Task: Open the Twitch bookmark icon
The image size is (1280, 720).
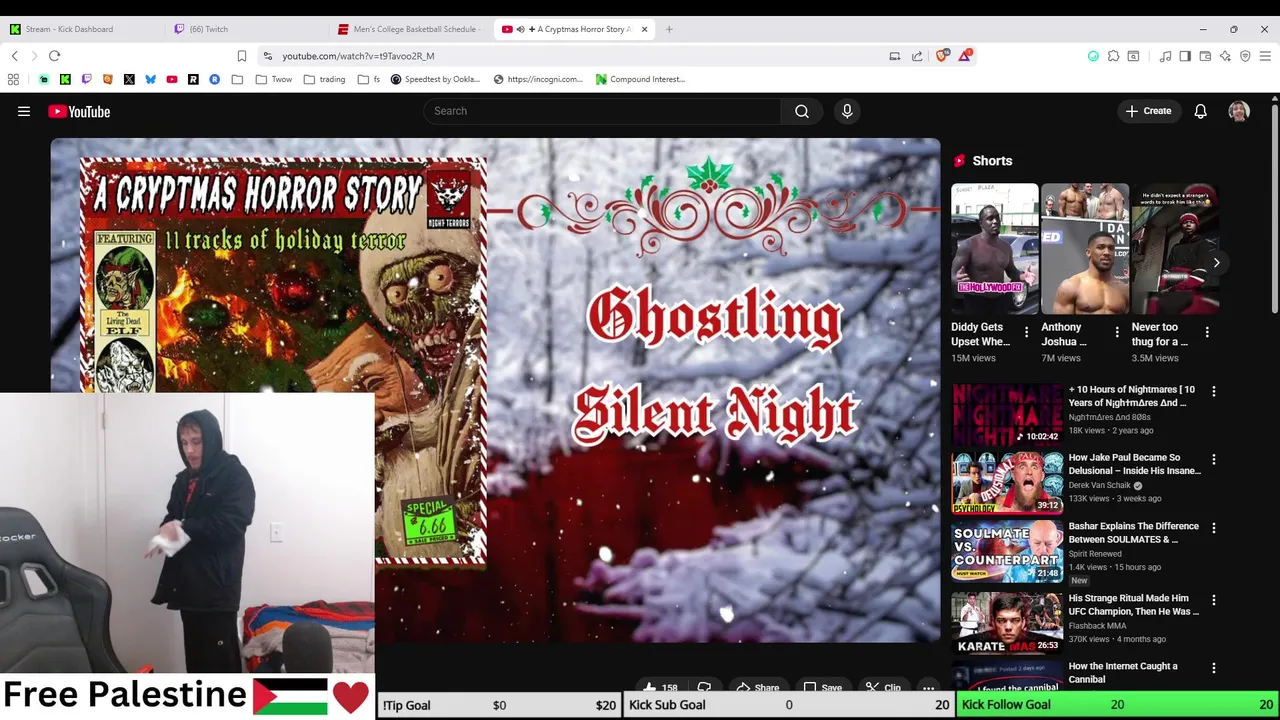Action: (x=86, y=79)
